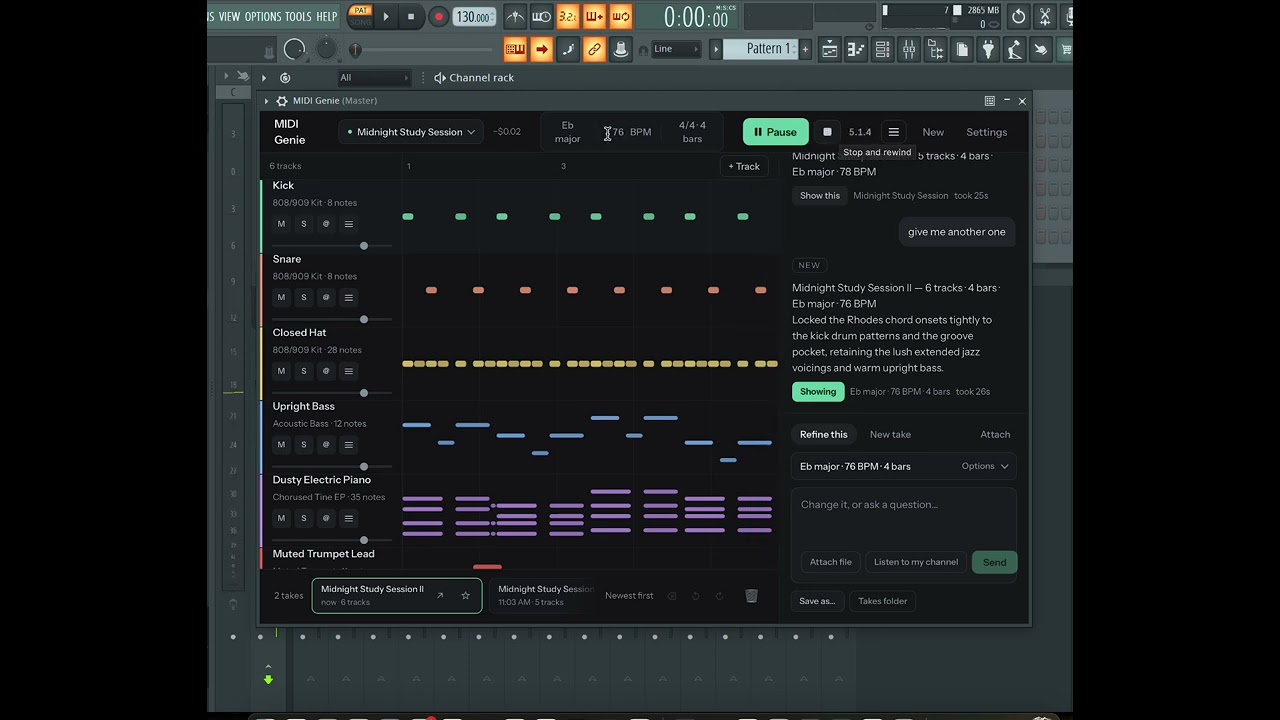Open the Channel rack view icon
Image resolution: width=1280 pixels, height=720 pixels.
(882, 49)
